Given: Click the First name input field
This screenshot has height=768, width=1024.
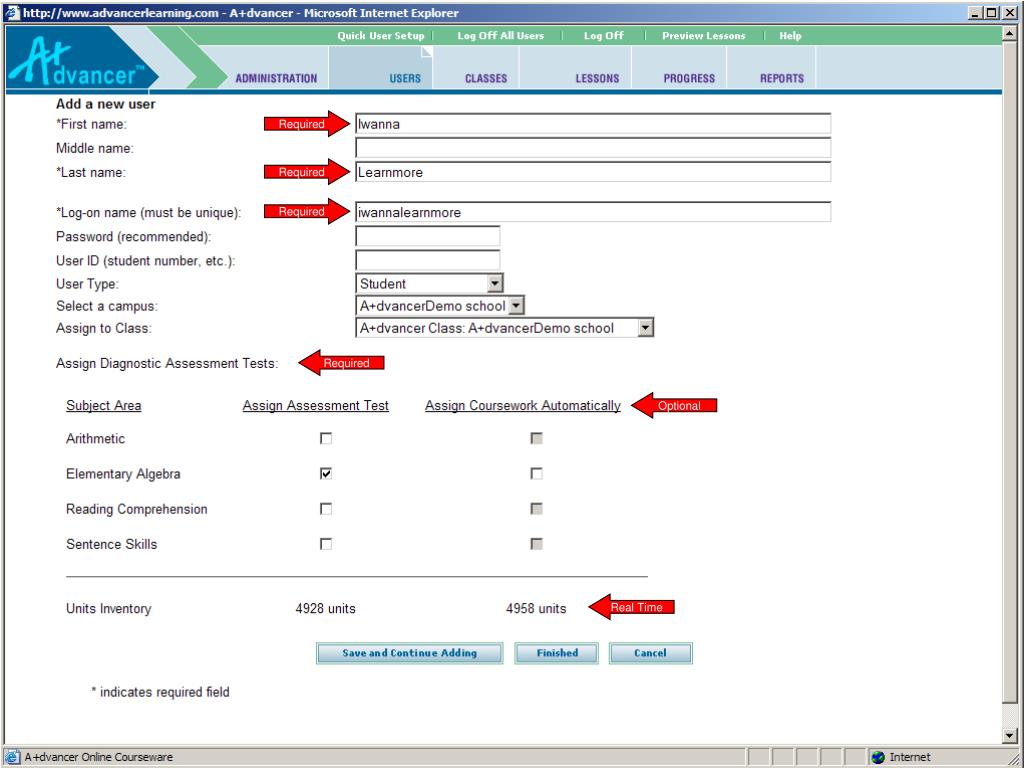Looking at the screenshot, I should [593, 124].
